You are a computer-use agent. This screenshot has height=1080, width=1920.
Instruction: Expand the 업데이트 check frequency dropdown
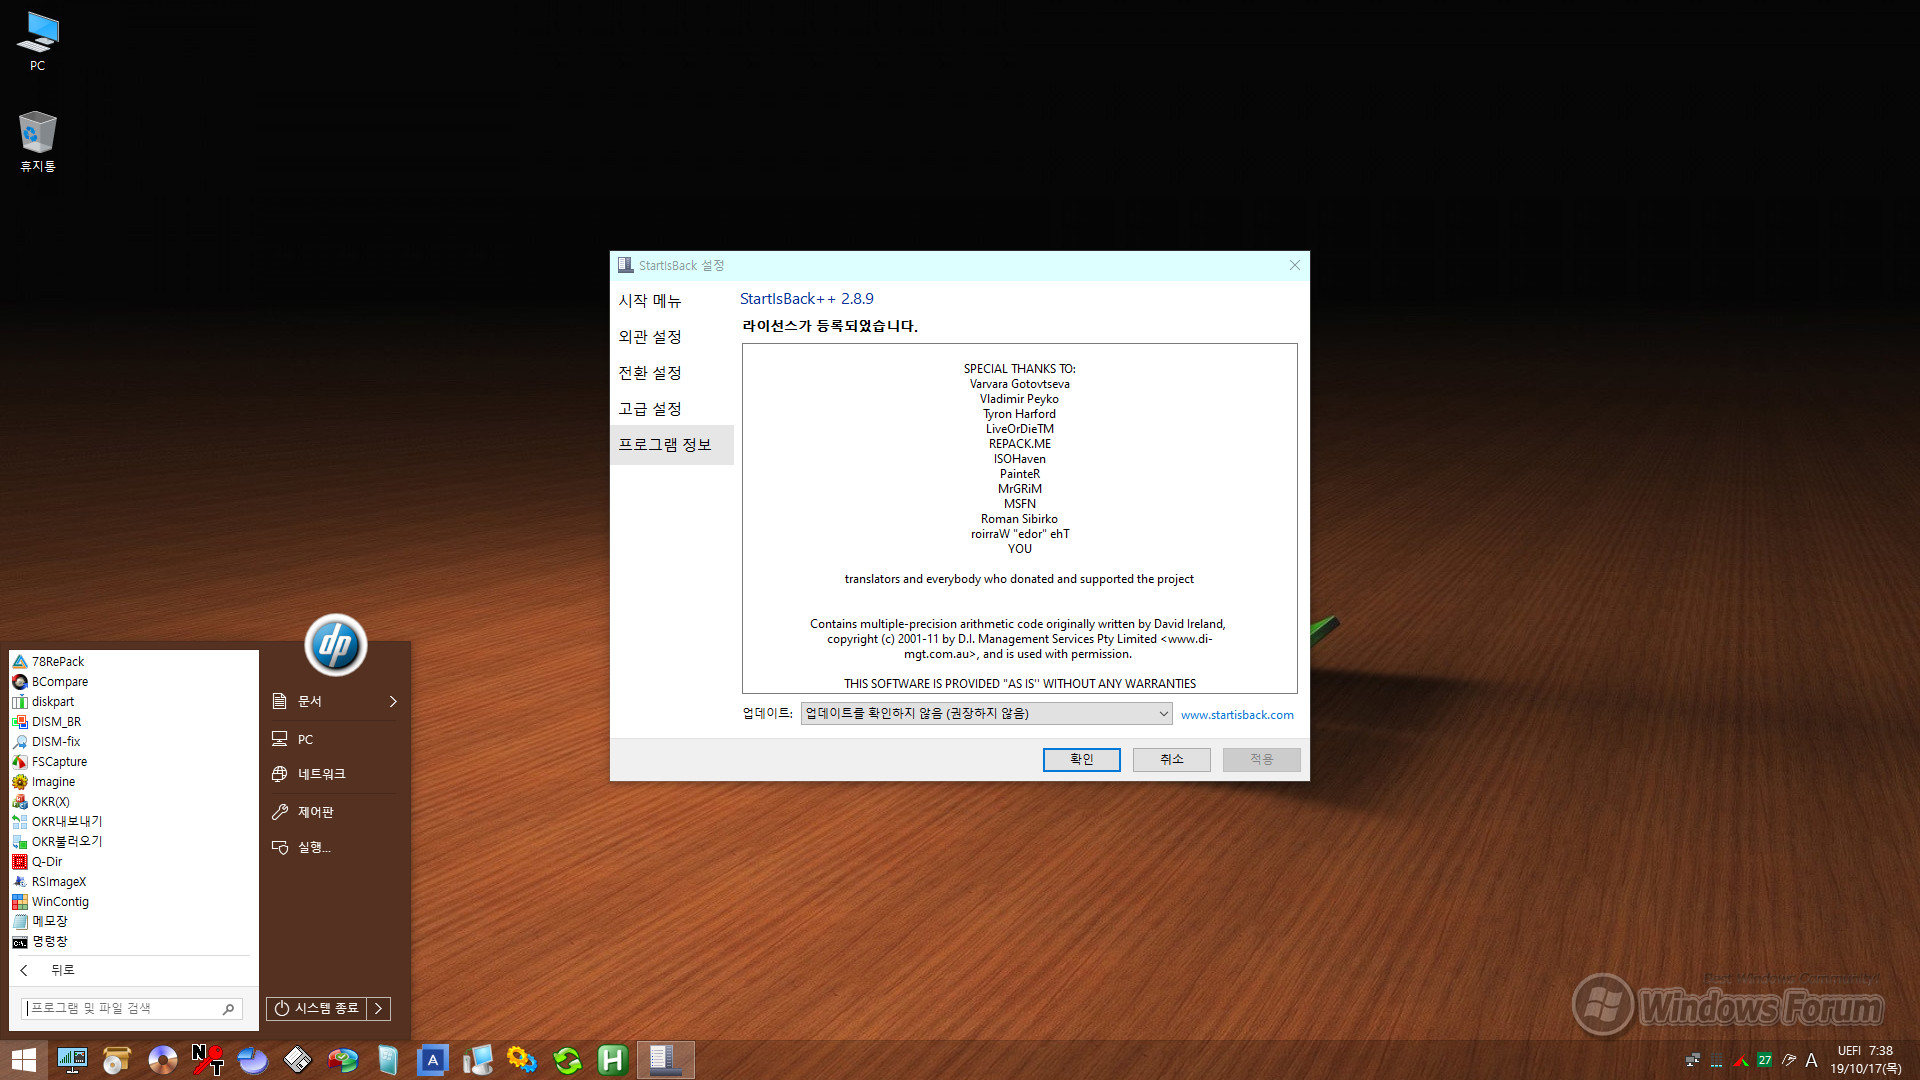[x=986, y=713]
